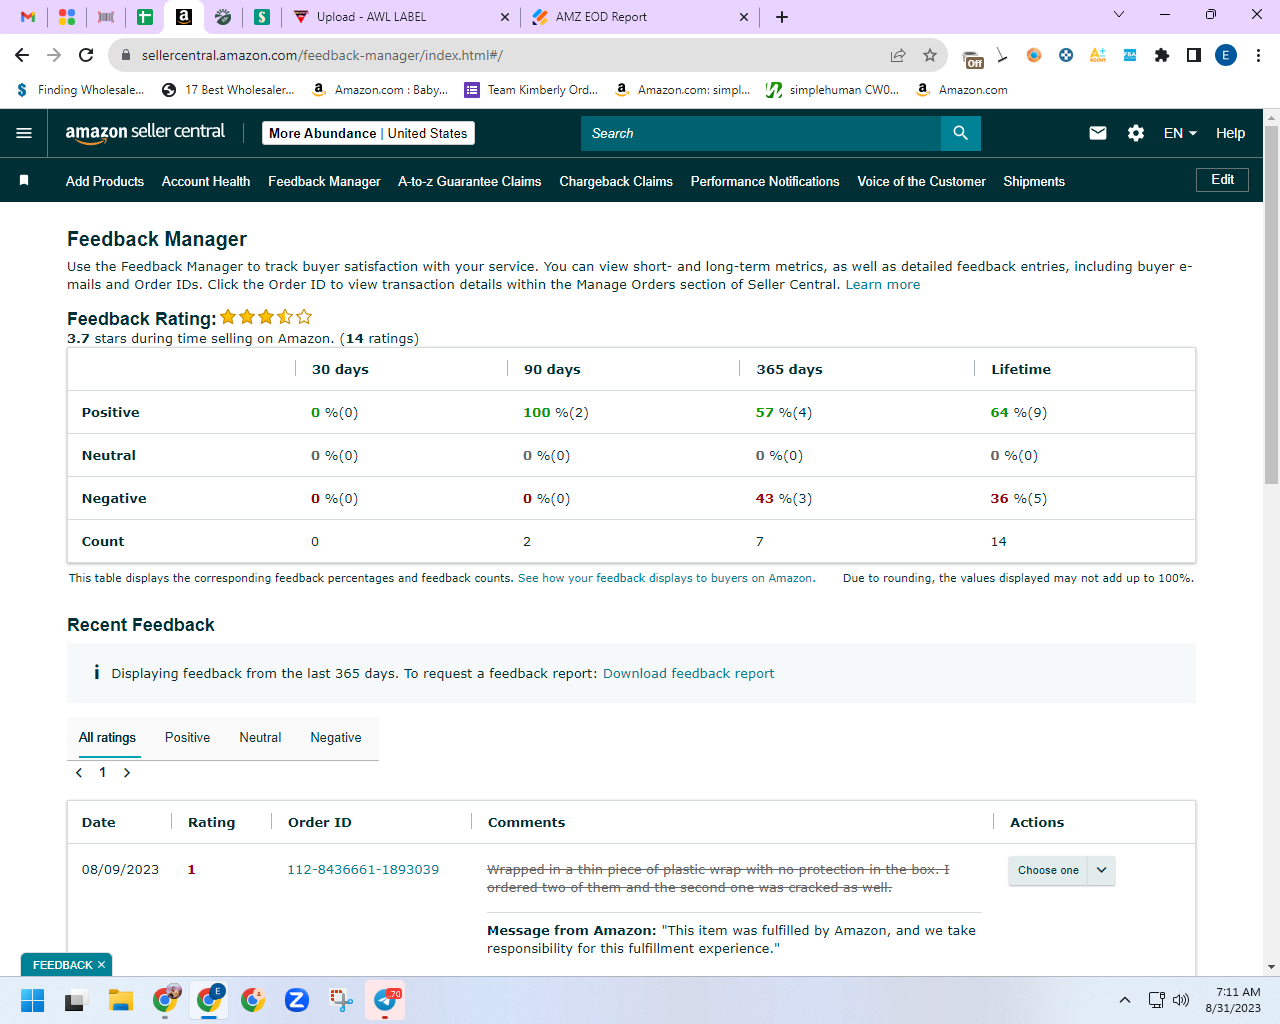Open Add Products in the navigation bar
The width and height of the screenshot is (1280, 1024).
click(105, 181)
